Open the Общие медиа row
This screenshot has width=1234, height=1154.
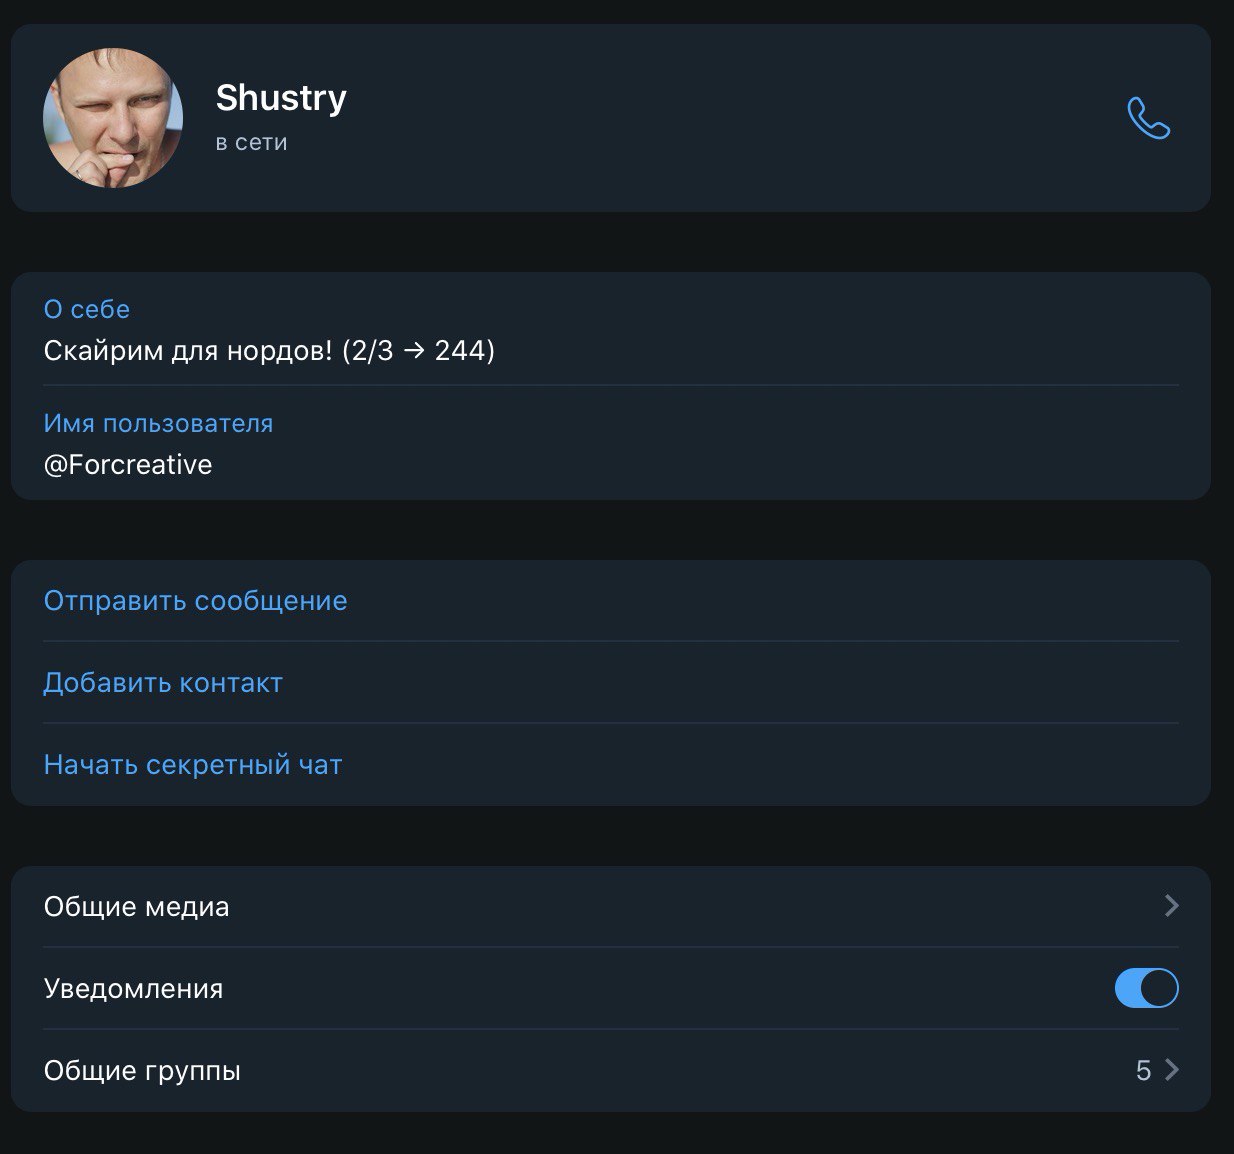[611, 906]
